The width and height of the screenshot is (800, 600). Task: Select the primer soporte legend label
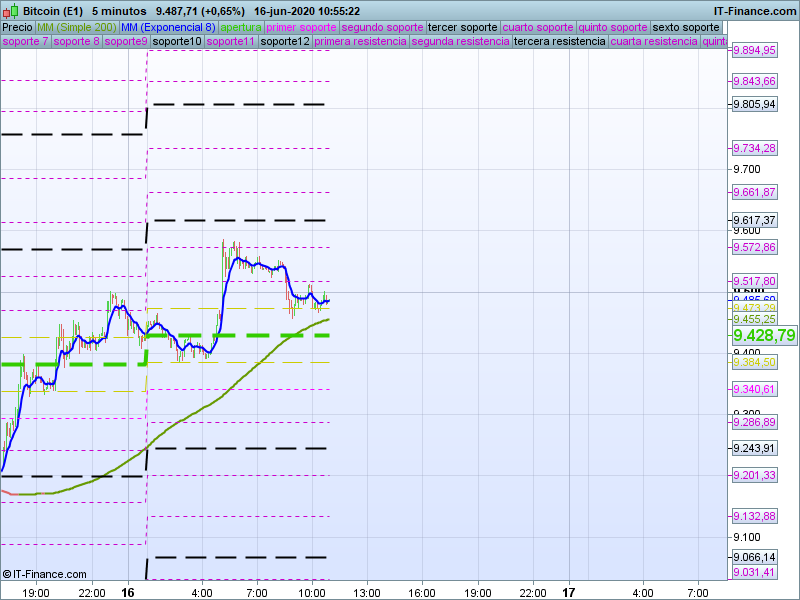point(302,27)
